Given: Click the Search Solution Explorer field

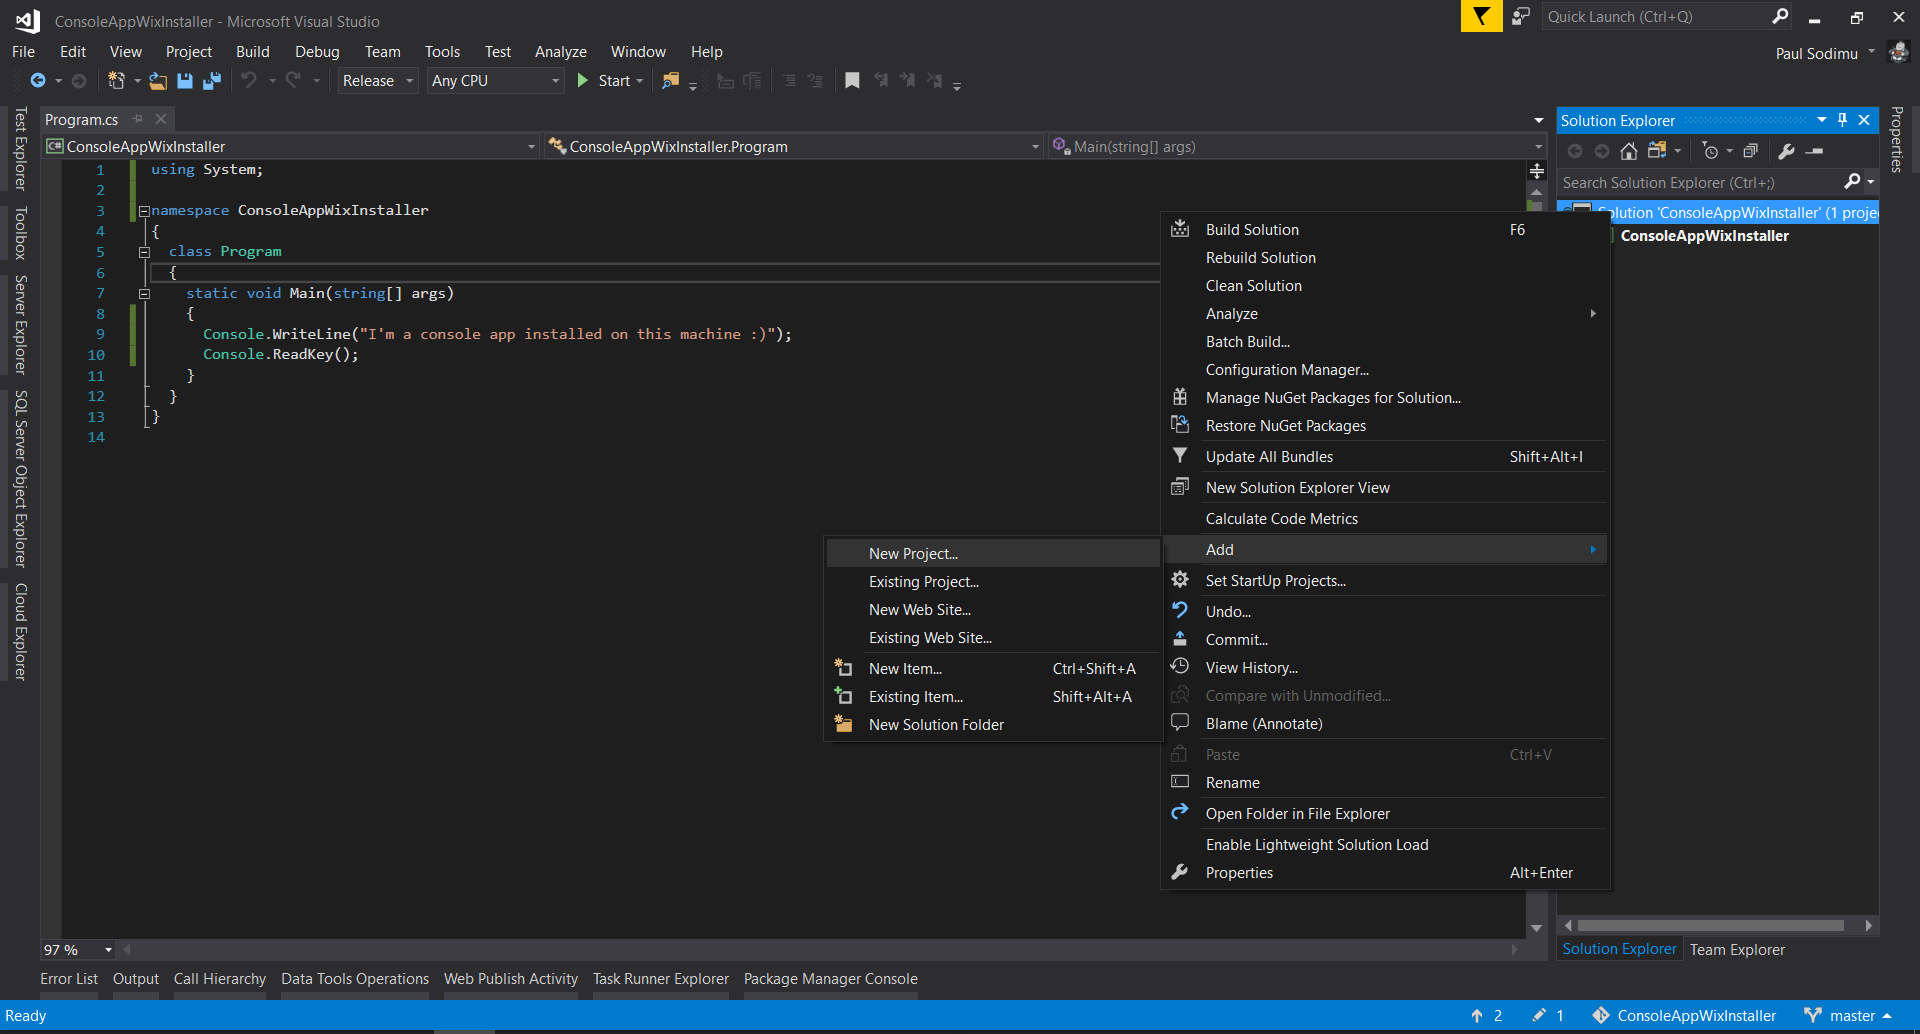Looking at the screenshot, I should point(1700,182).
